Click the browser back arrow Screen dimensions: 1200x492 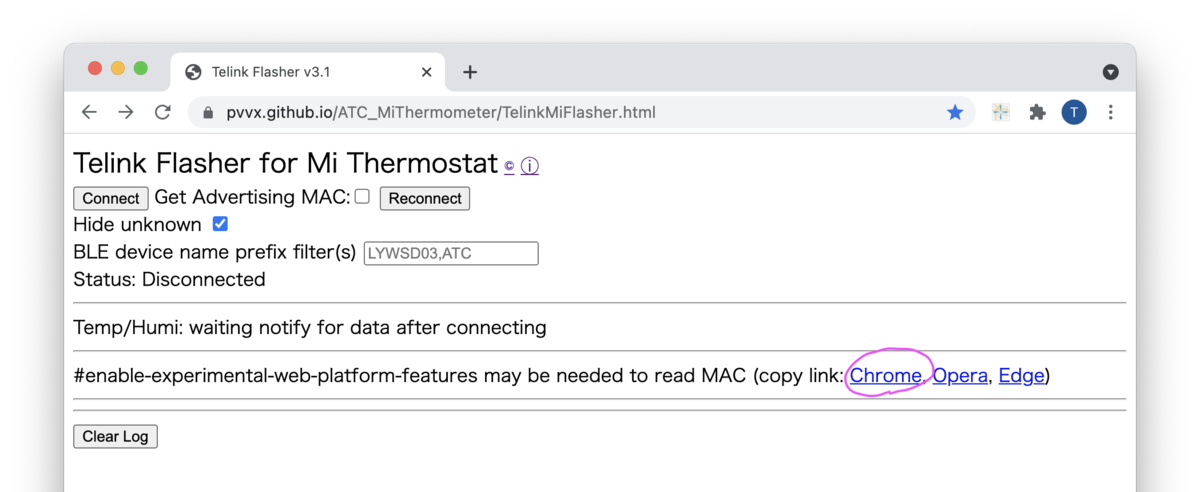tap(89, 112)
